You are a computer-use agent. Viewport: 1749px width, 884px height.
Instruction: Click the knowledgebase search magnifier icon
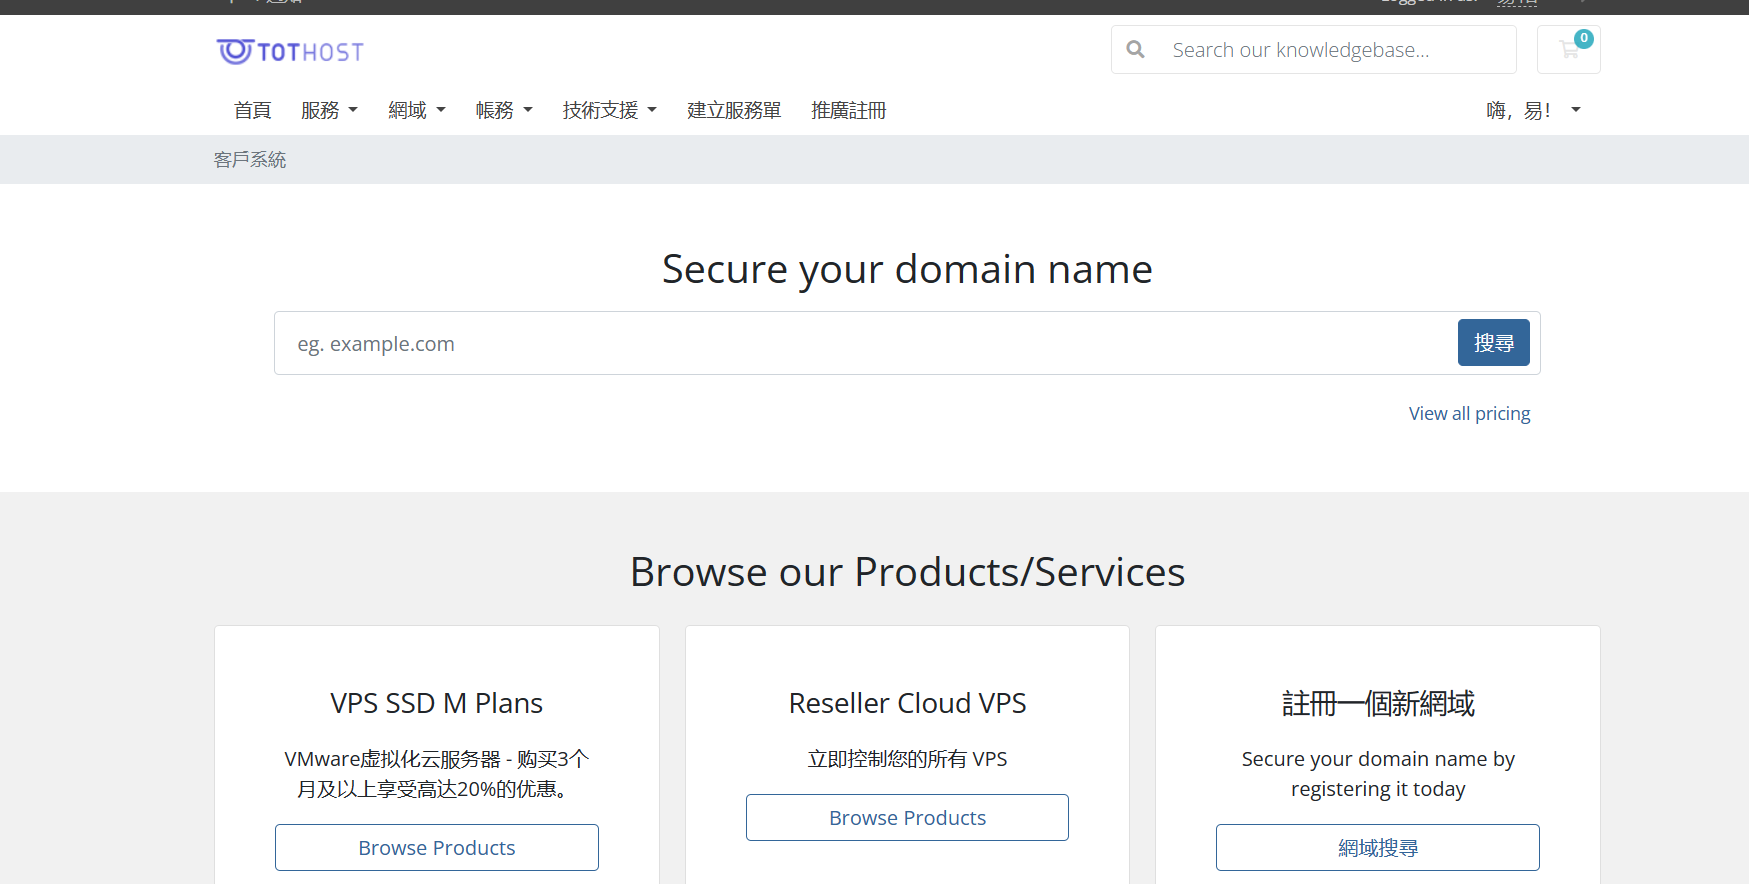click(1135, 50)
